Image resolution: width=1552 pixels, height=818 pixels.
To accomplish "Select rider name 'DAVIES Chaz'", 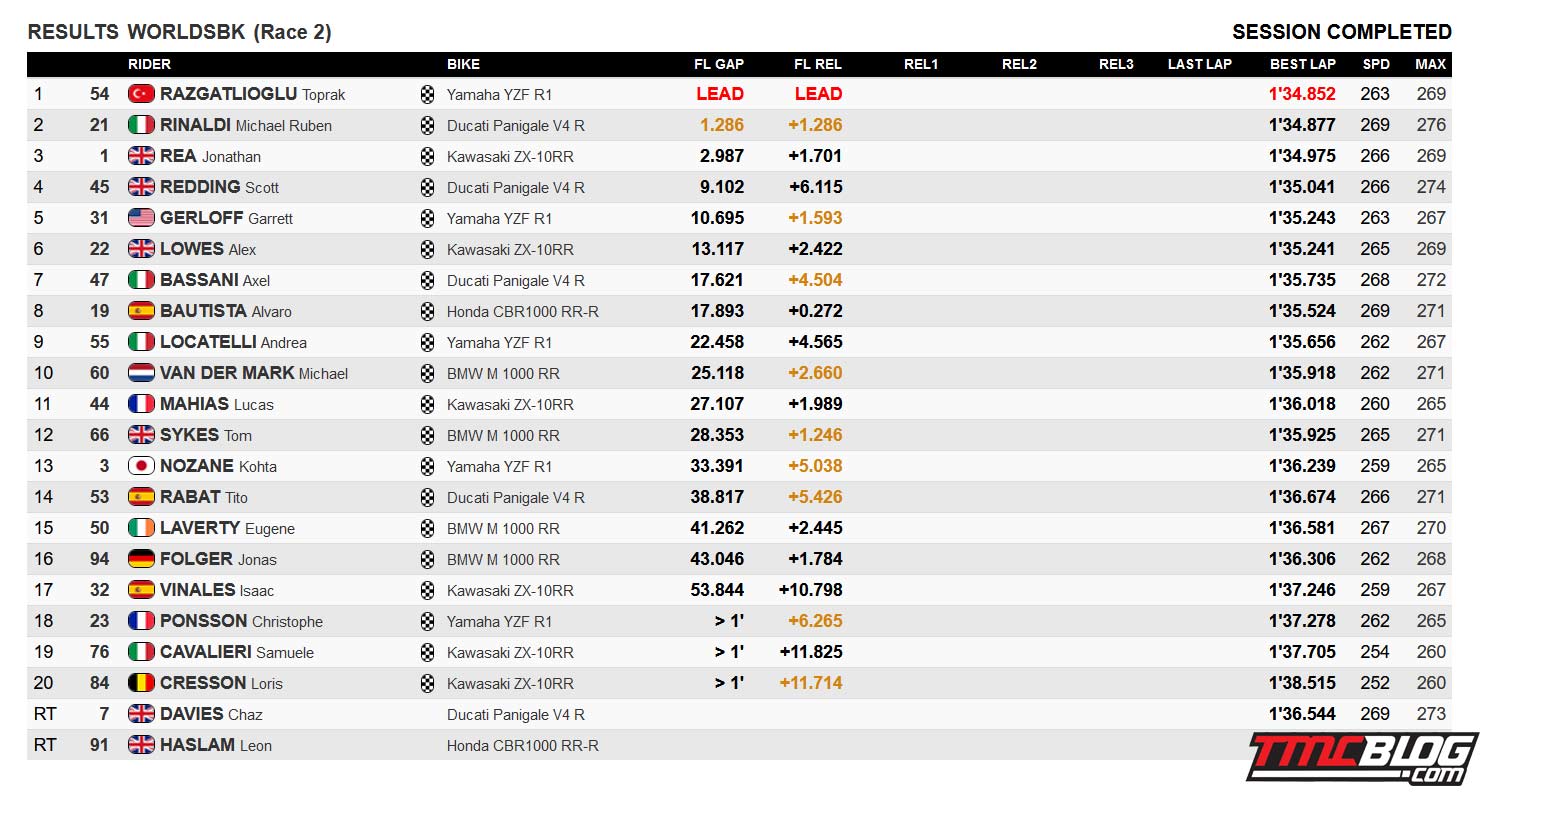I will point(211,714).
